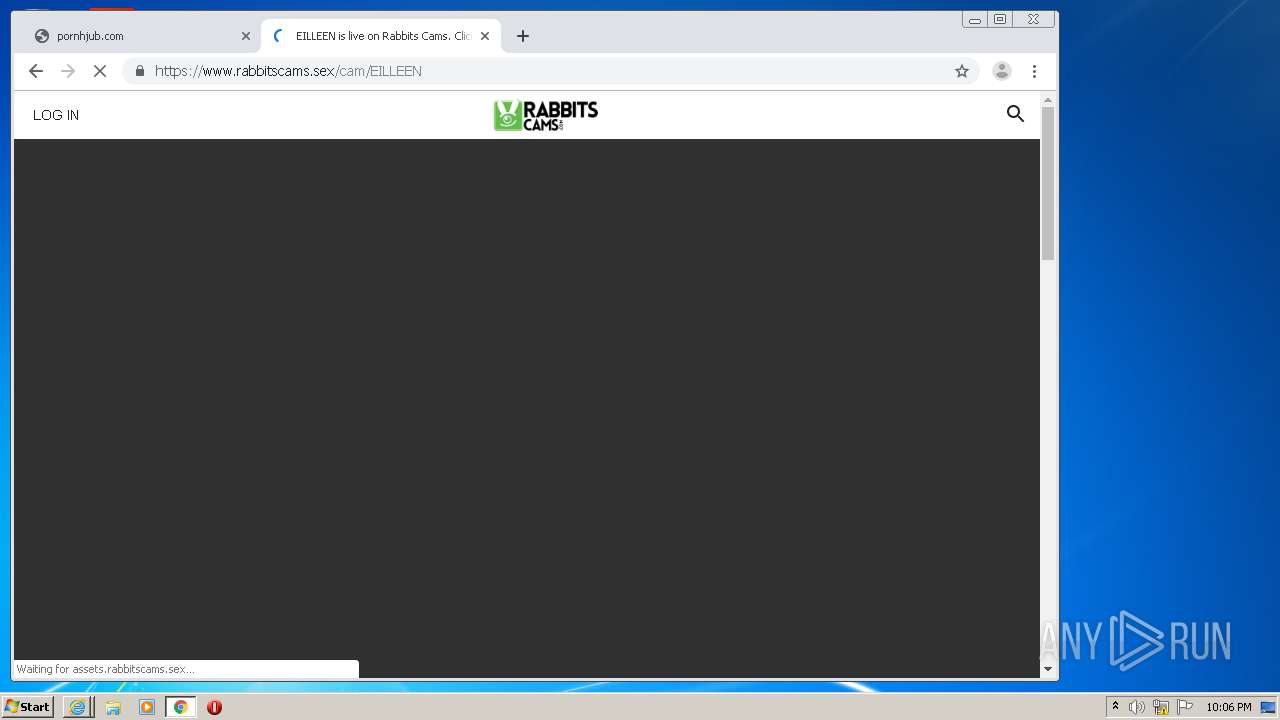Click the page vertical scrollbar thumb

pos(1048,183)
